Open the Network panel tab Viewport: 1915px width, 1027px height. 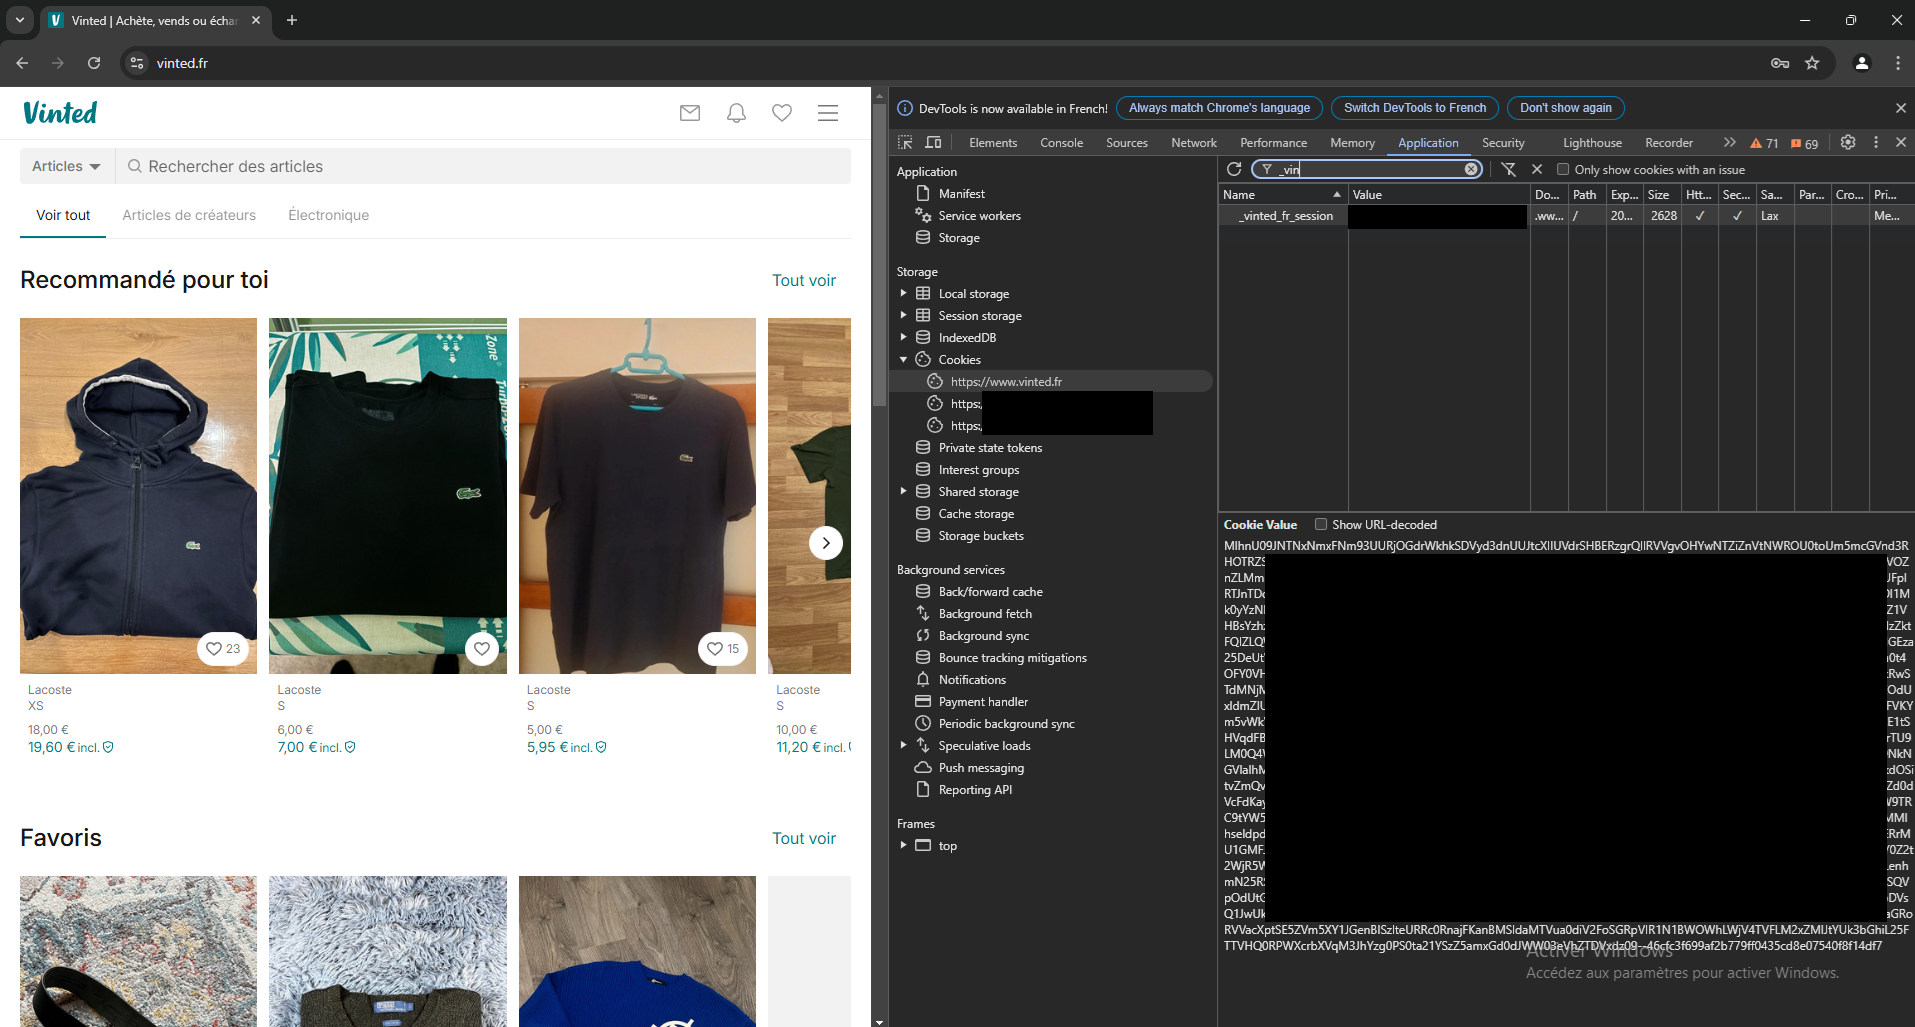1194,143
